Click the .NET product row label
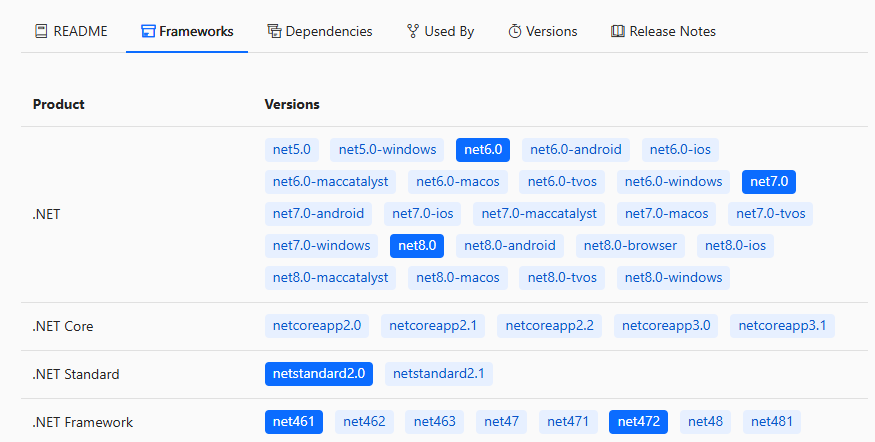The height and width of the screenshot is (442, 875). (x=46, y=214)
